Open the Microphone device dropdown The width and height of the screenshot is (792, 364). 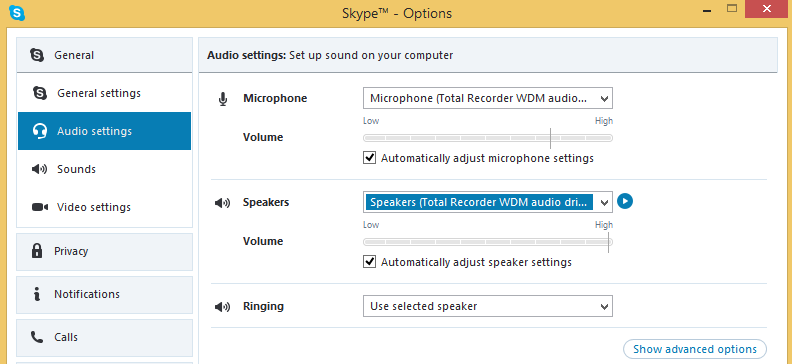pyautogui.click(x=488, y=98)
